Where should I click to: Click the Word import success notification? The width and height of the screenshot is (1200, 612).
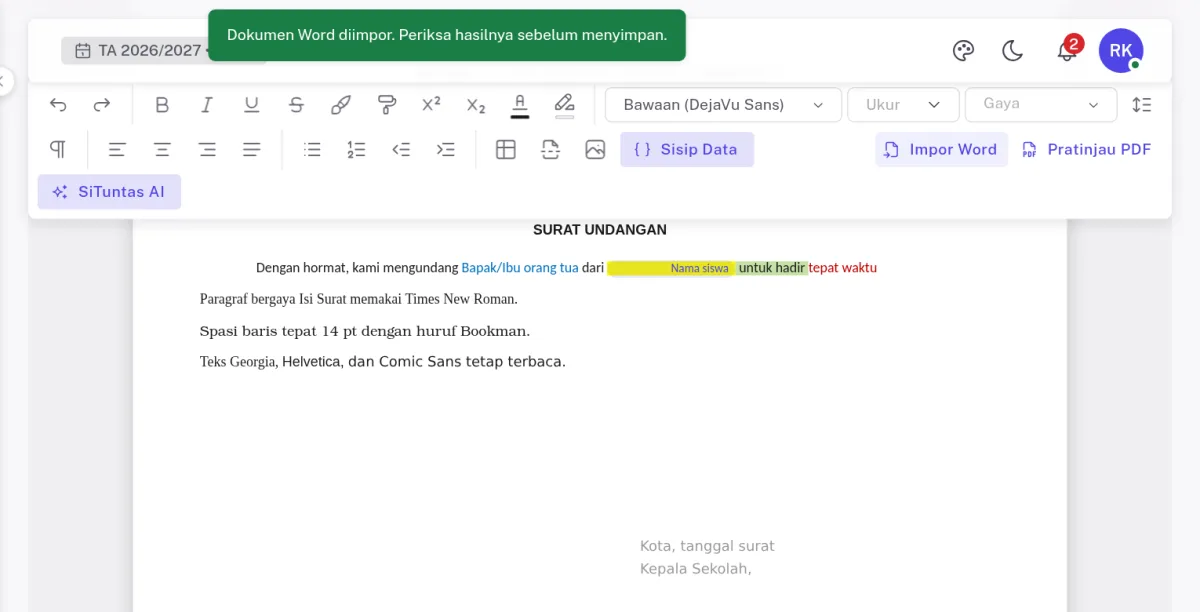(447, 35)
